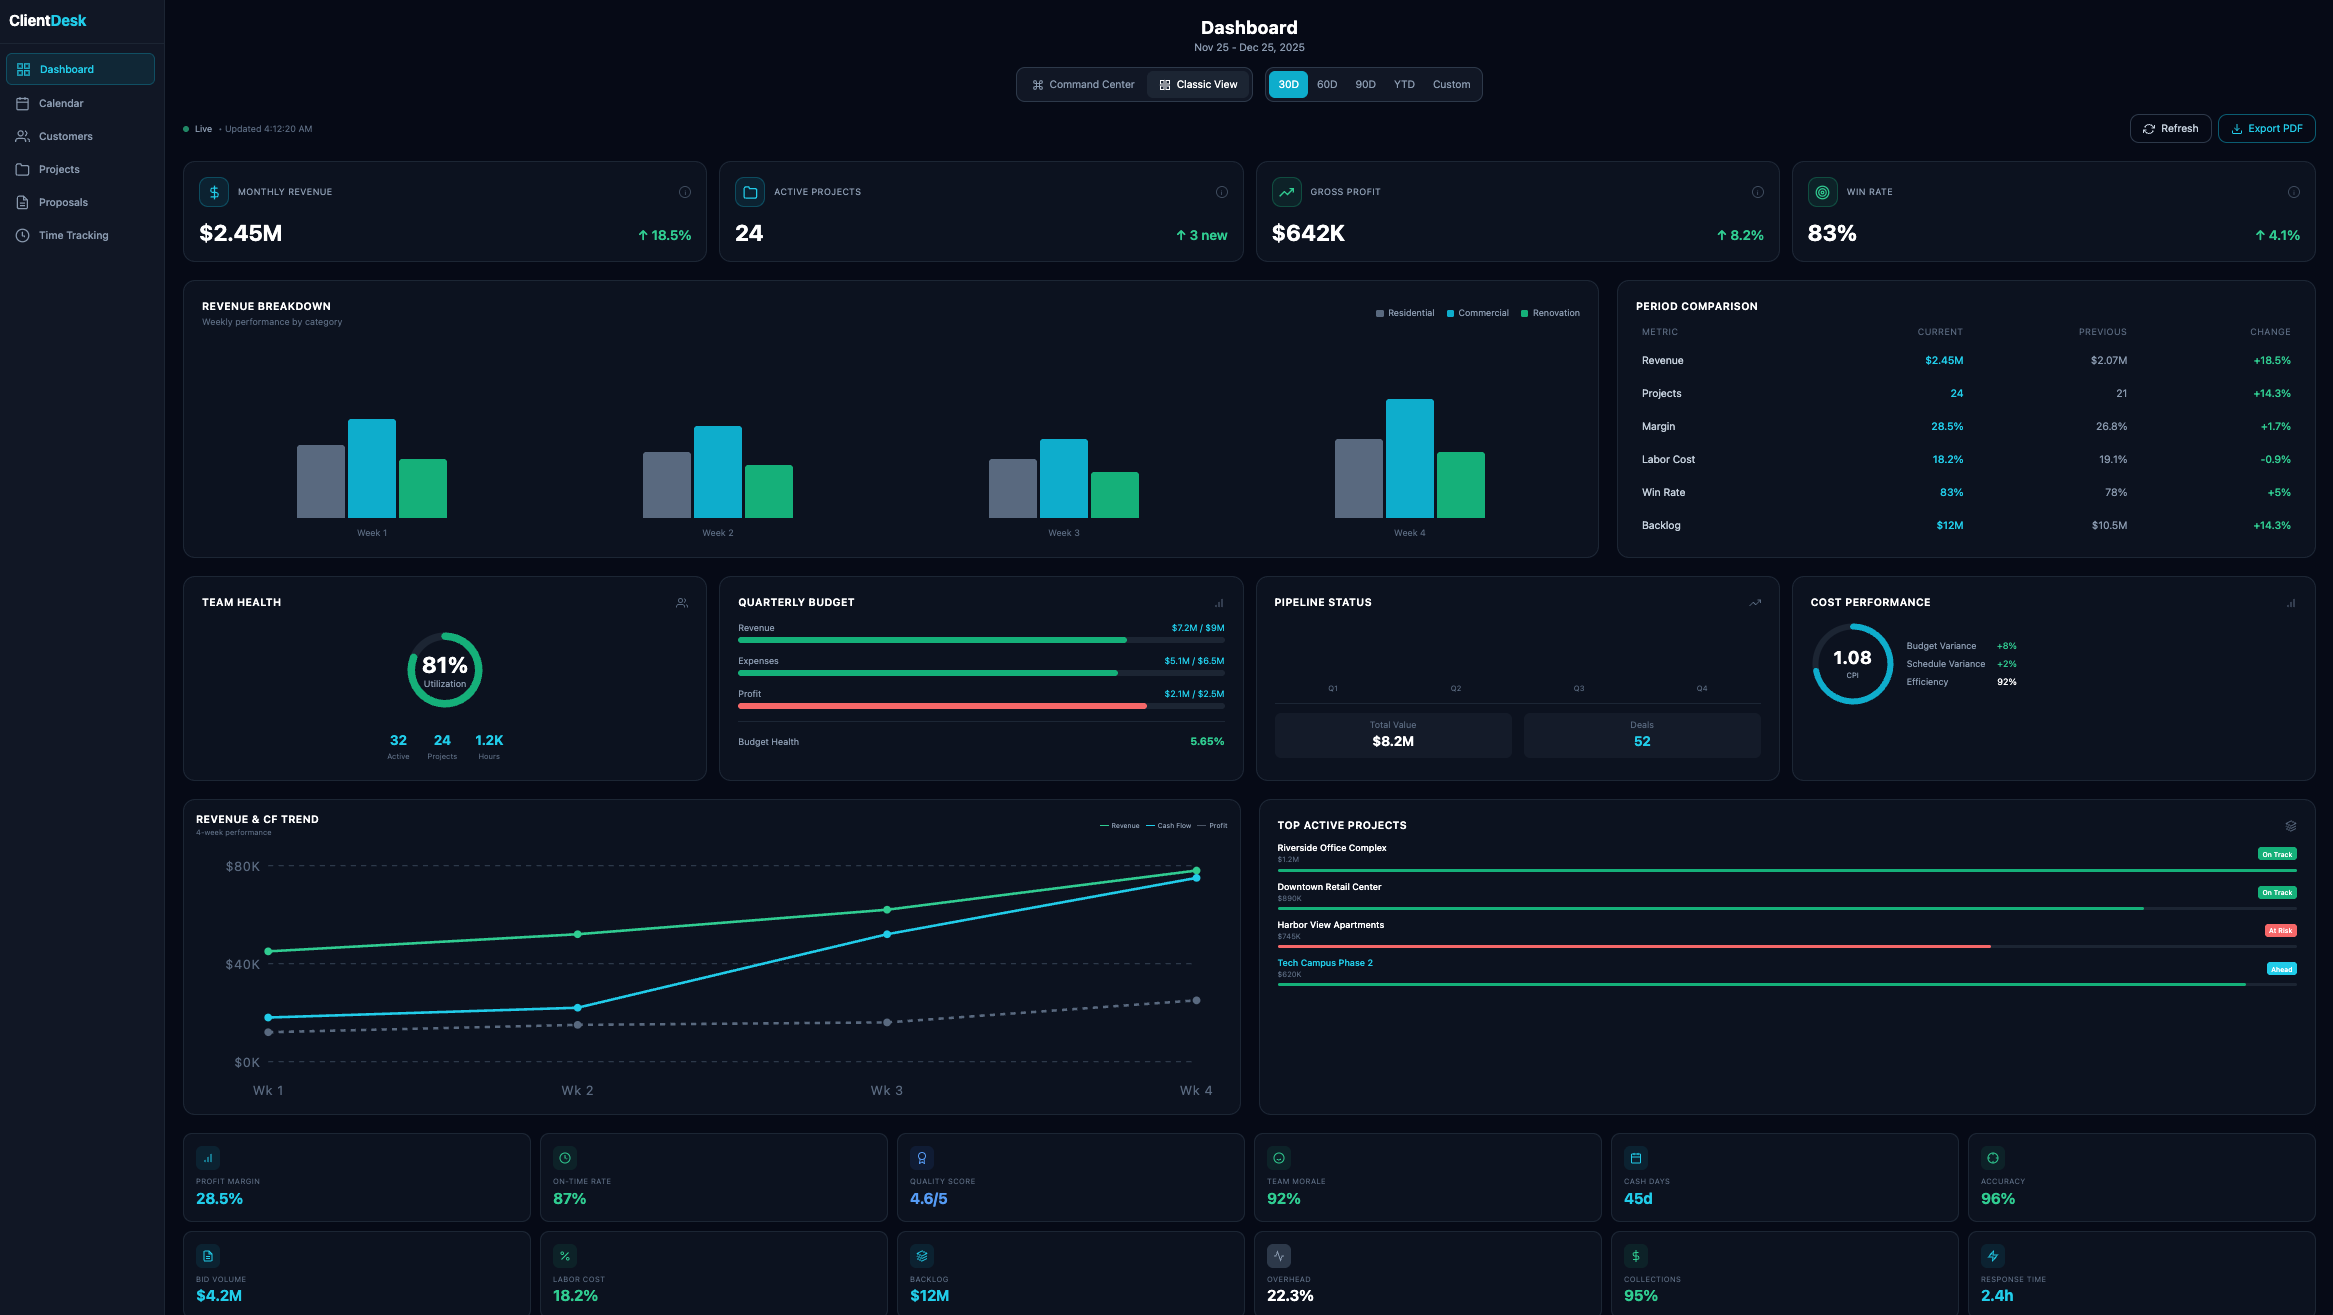Click the Monthly Revenue dollar icon
Viewport: 2333px width, 1315px height.
[214, 192]
